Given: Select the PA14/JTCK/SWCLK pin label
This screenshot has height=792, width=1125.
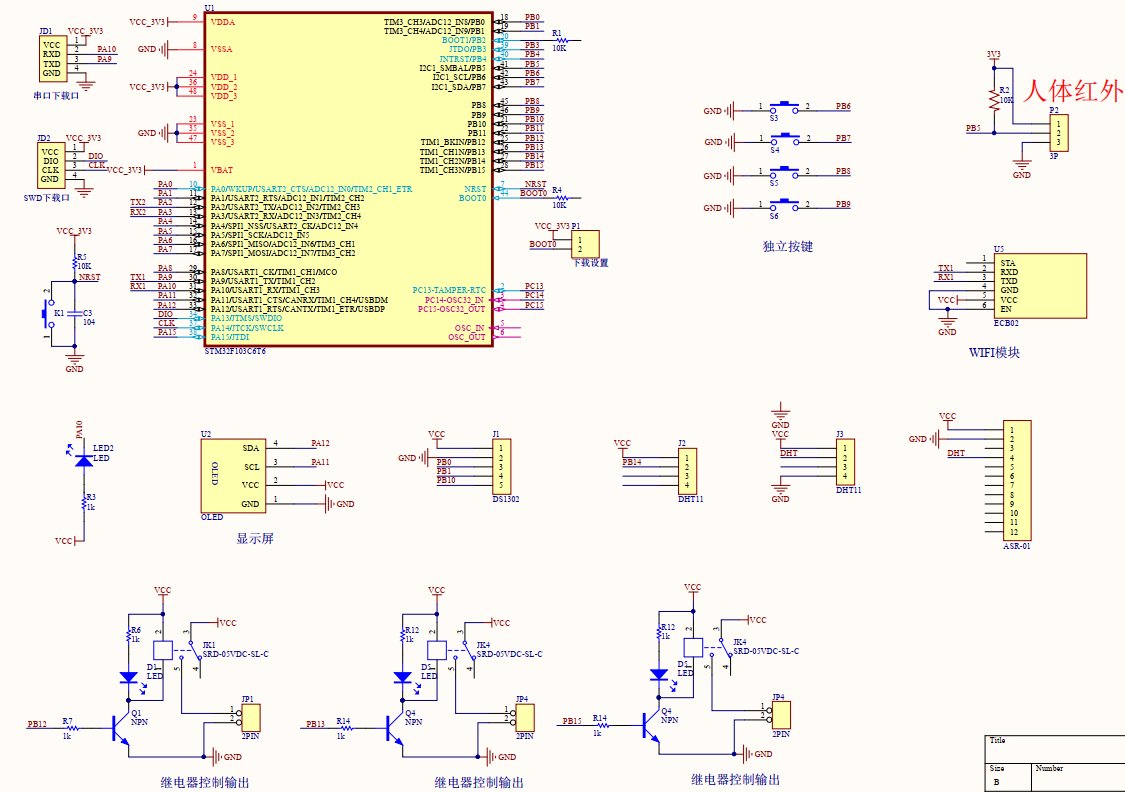Looking at the screenshot, I should [x=248, y=328].
